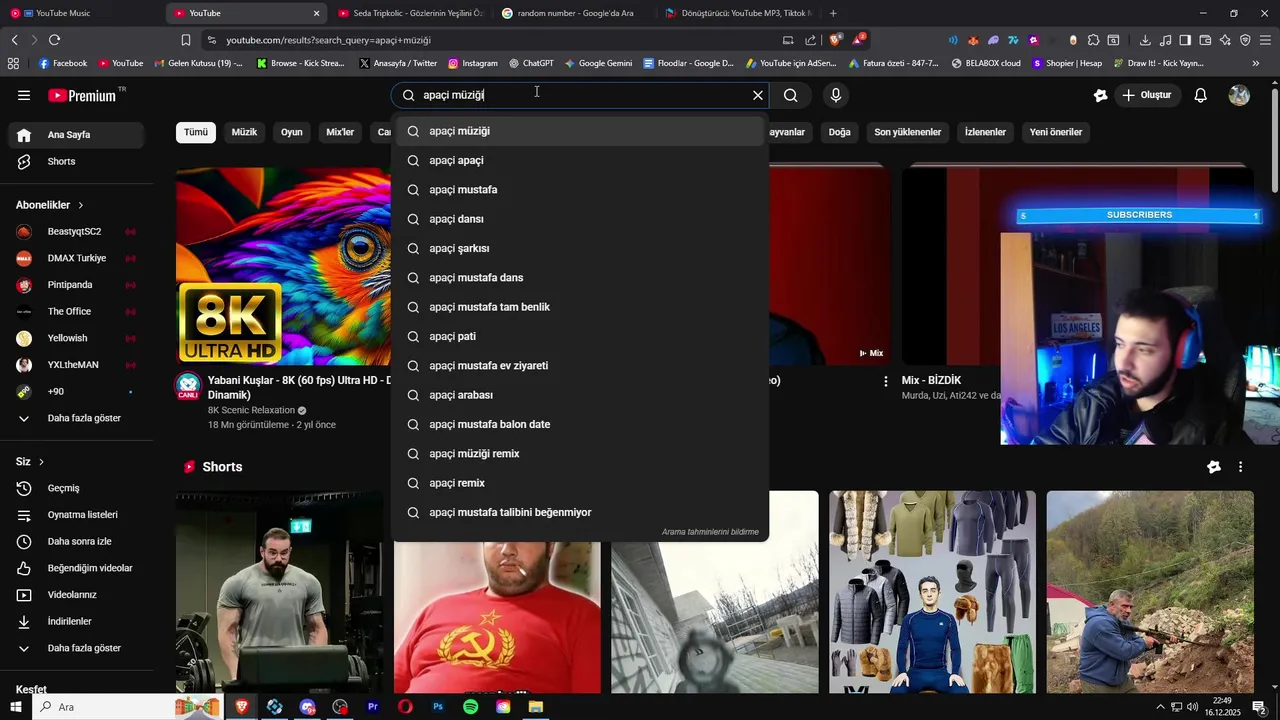Choose suggestion 'apaçi müziği remix'
This screenshot has width=1280, height=720.
[580, 454]
